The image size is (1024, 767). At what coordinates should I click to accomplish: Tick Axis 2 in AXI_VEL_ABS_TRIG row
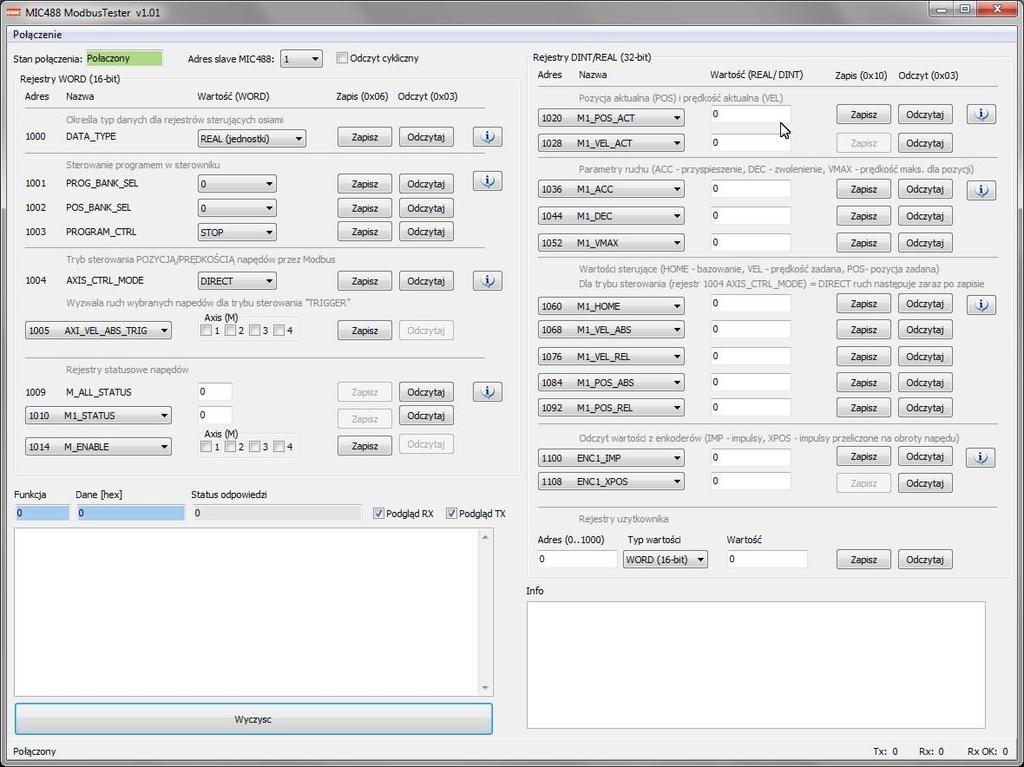pos(231,331)
